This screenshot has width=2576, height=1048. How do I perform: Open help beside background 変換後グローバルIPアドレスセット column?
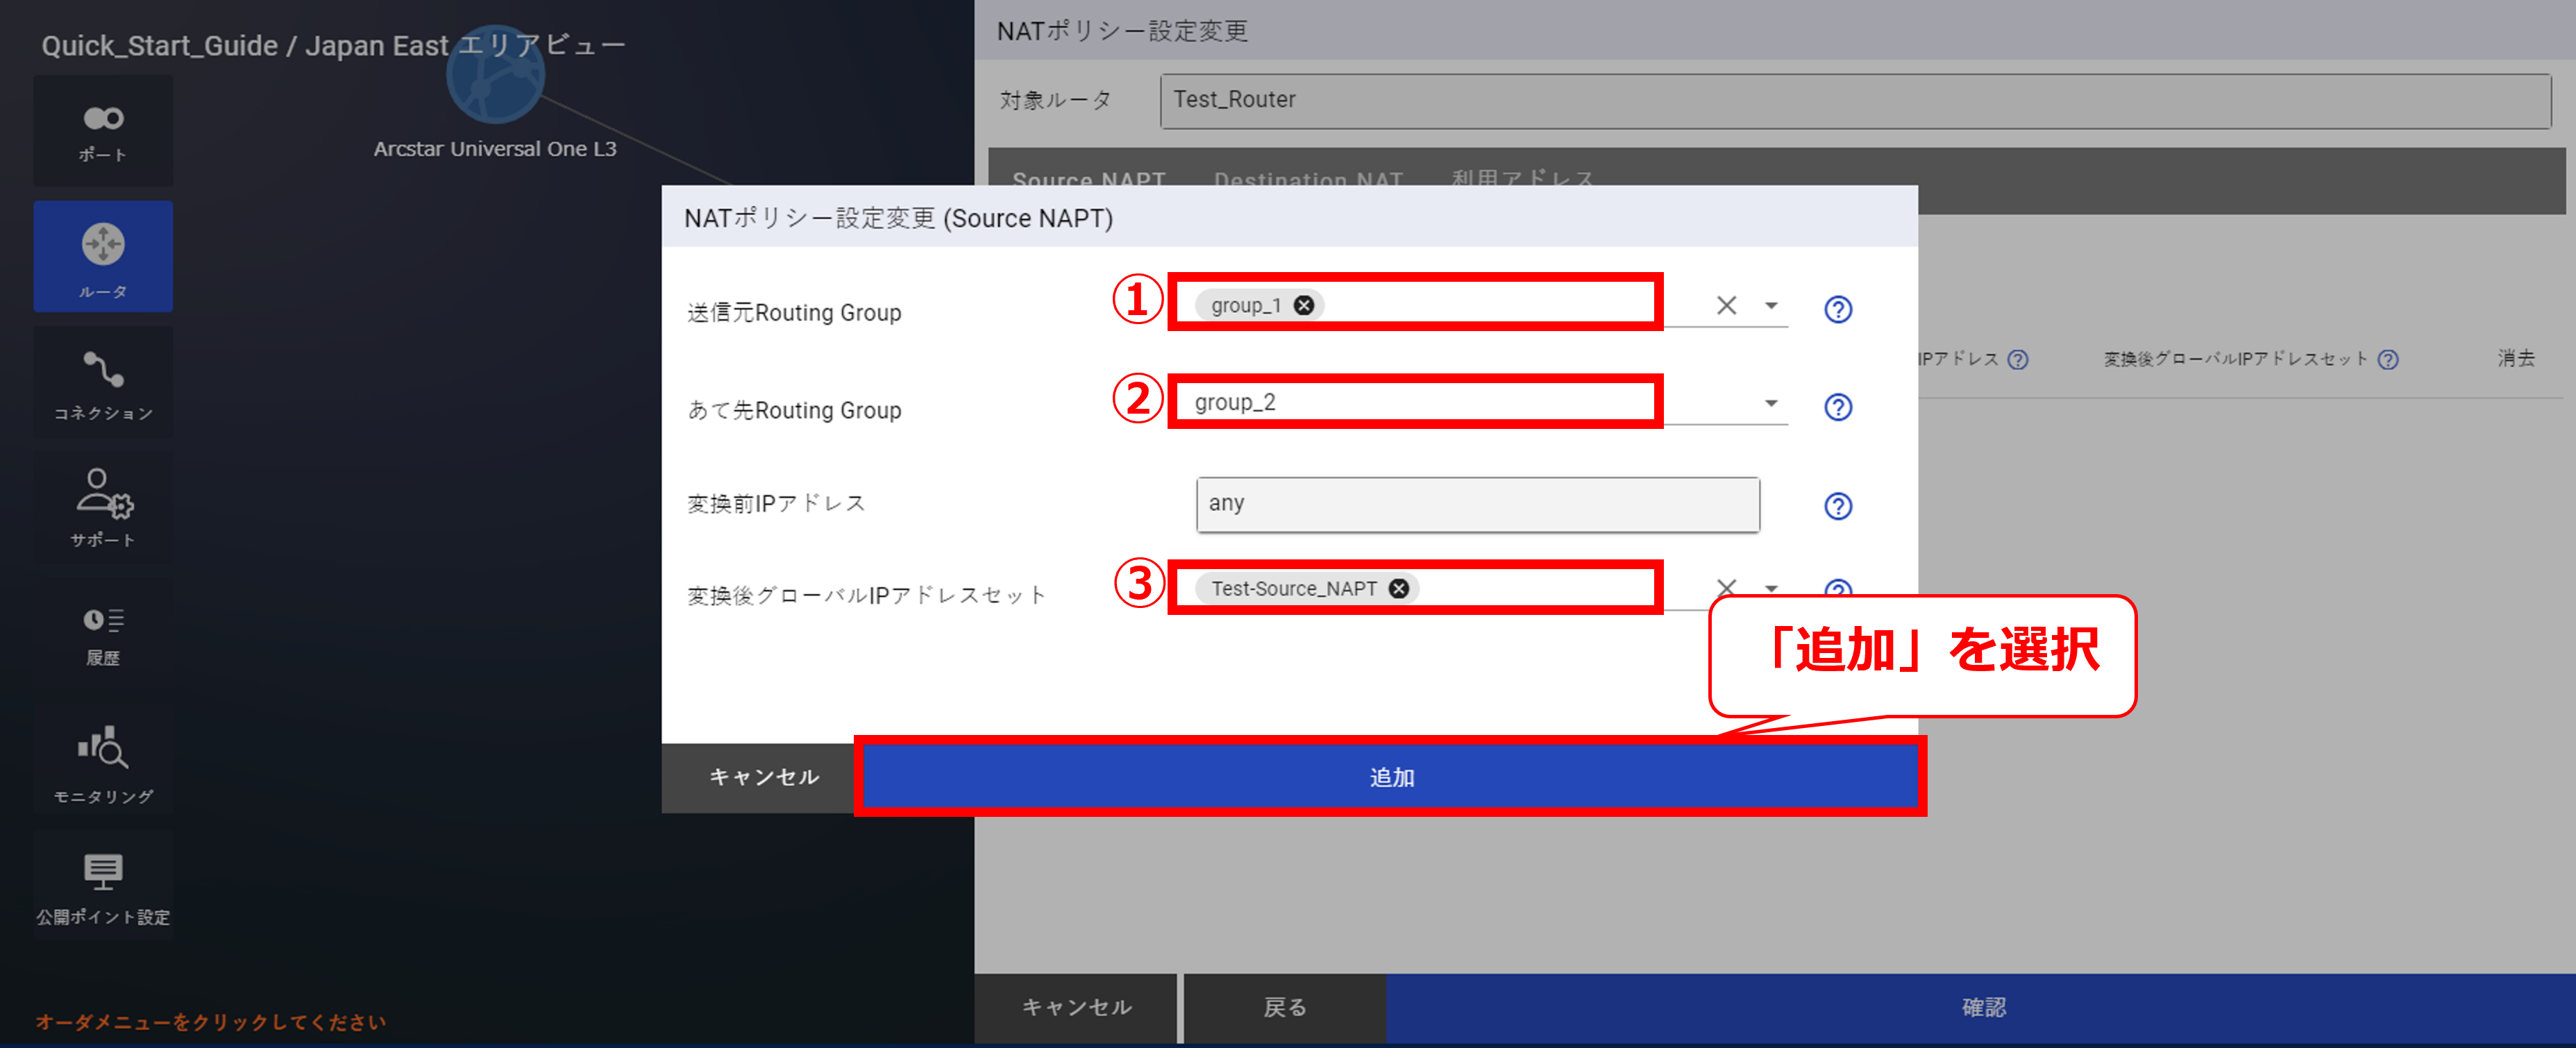[x=2388, y=359]
